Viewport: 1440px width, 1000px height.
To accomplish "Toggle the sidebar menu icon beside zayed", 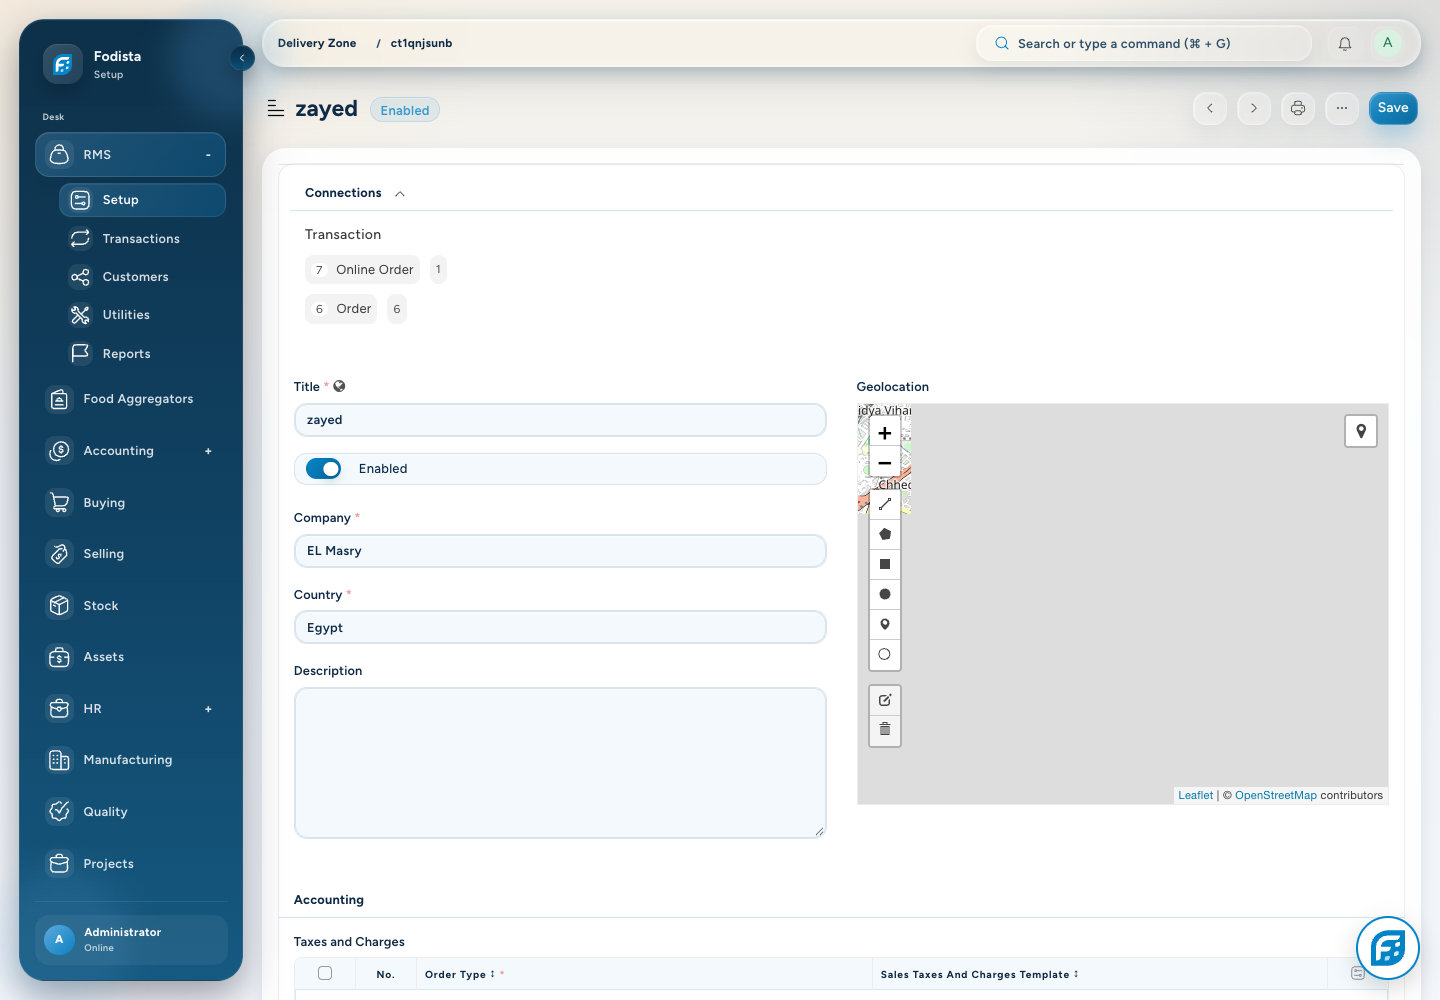I will pyautogui.click(x=276, y=108).
